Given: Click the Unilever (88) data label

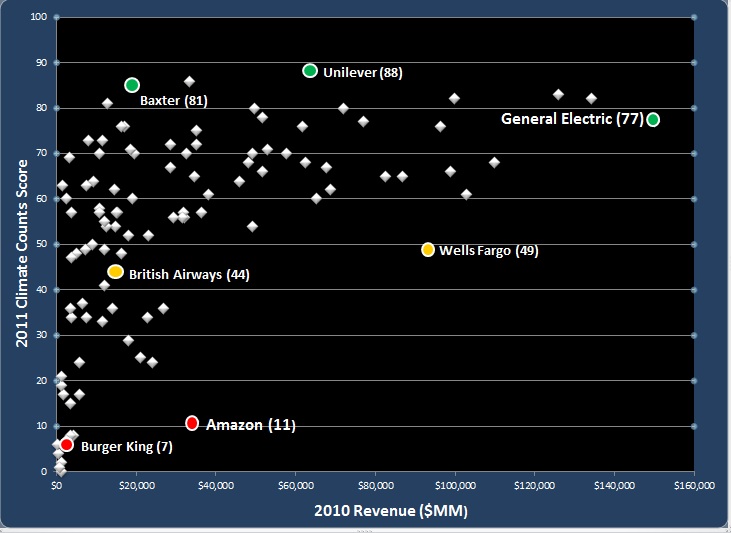Looking at the screenshot, I should coord(363,73).
